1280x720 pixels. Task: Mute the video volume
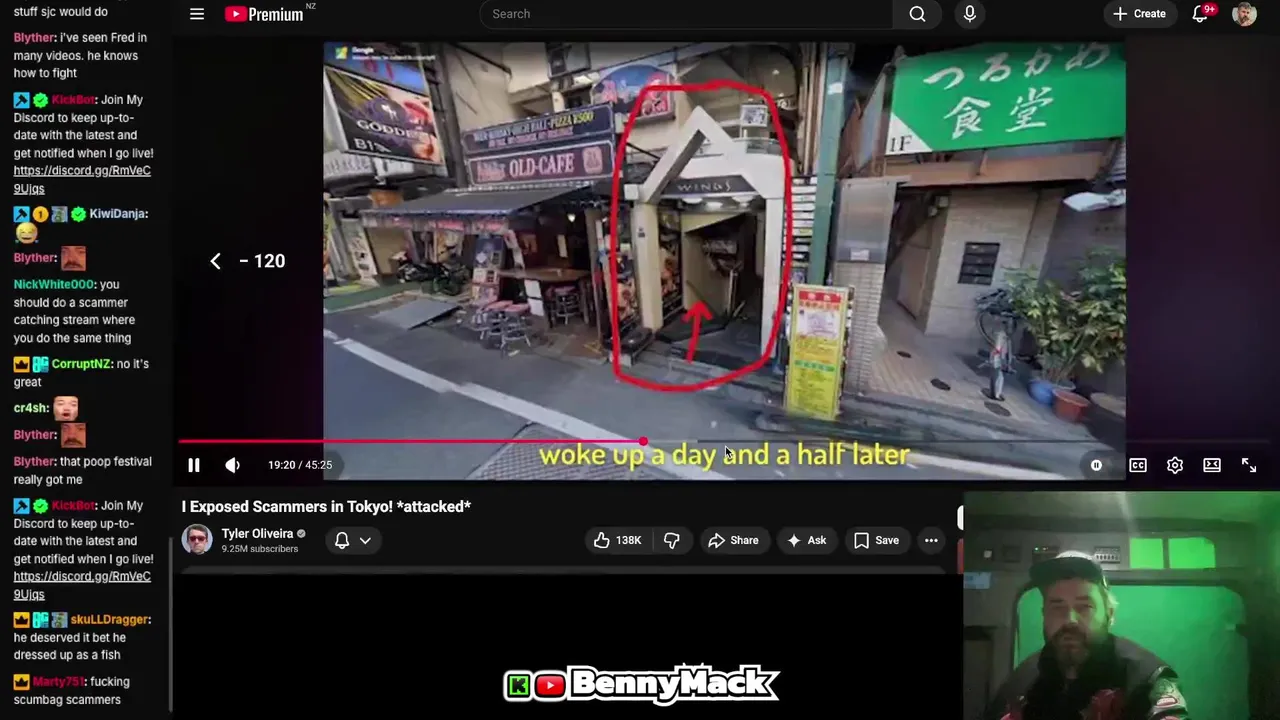(x=232, y=465)
